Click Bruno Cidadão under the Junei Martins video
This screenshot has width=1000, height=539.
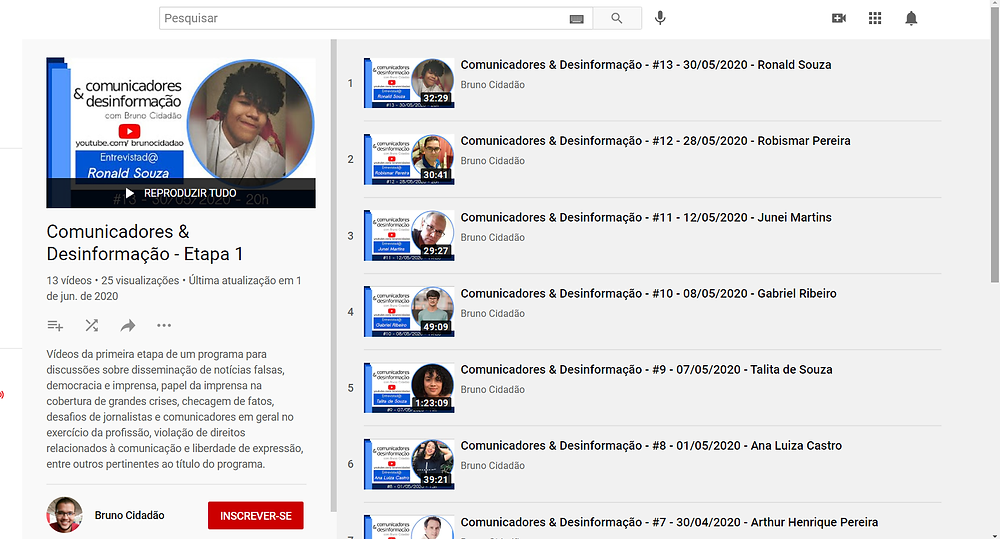pos(492,237)
